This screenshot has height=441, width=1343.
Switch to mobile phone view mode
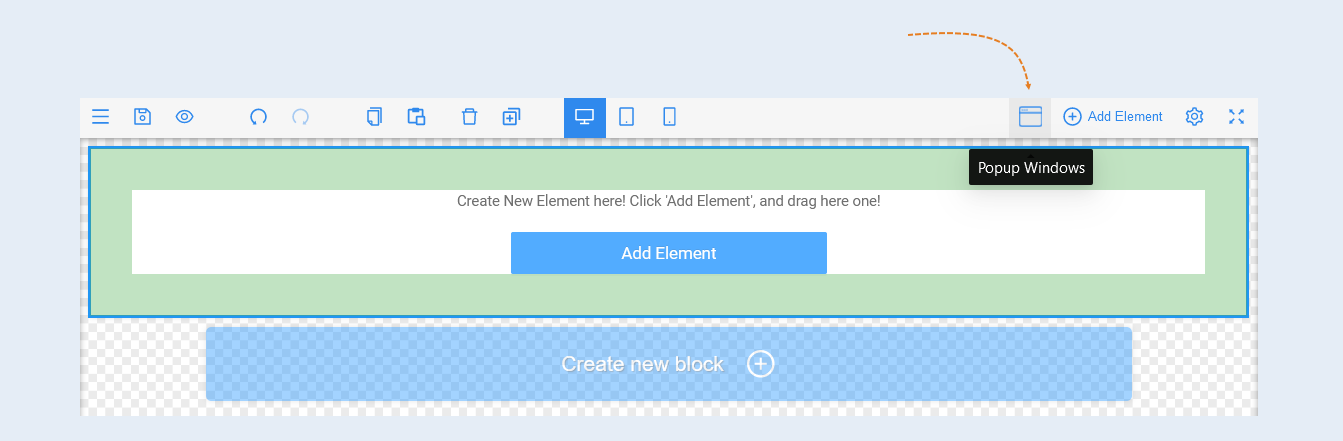tap(669, 117)
